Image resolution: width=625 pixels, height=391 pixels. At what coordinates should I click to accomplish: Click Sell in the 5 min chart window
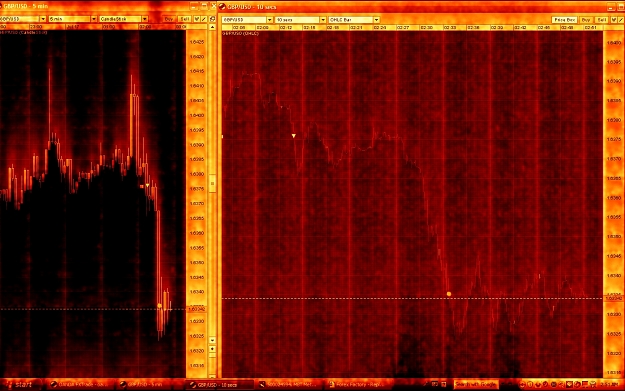tap(185, 19)
